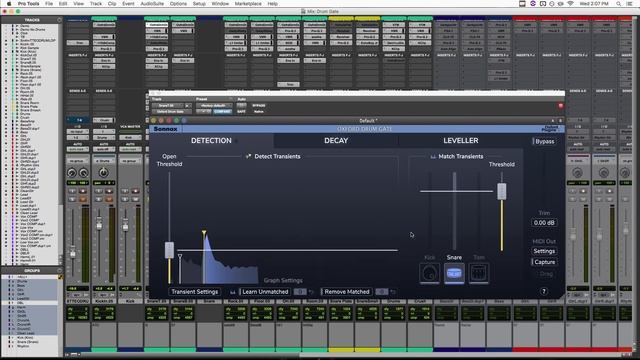Viewport: 640px width, 360px height.
Task: Select the Tom drum type icon
Action: 479,273
